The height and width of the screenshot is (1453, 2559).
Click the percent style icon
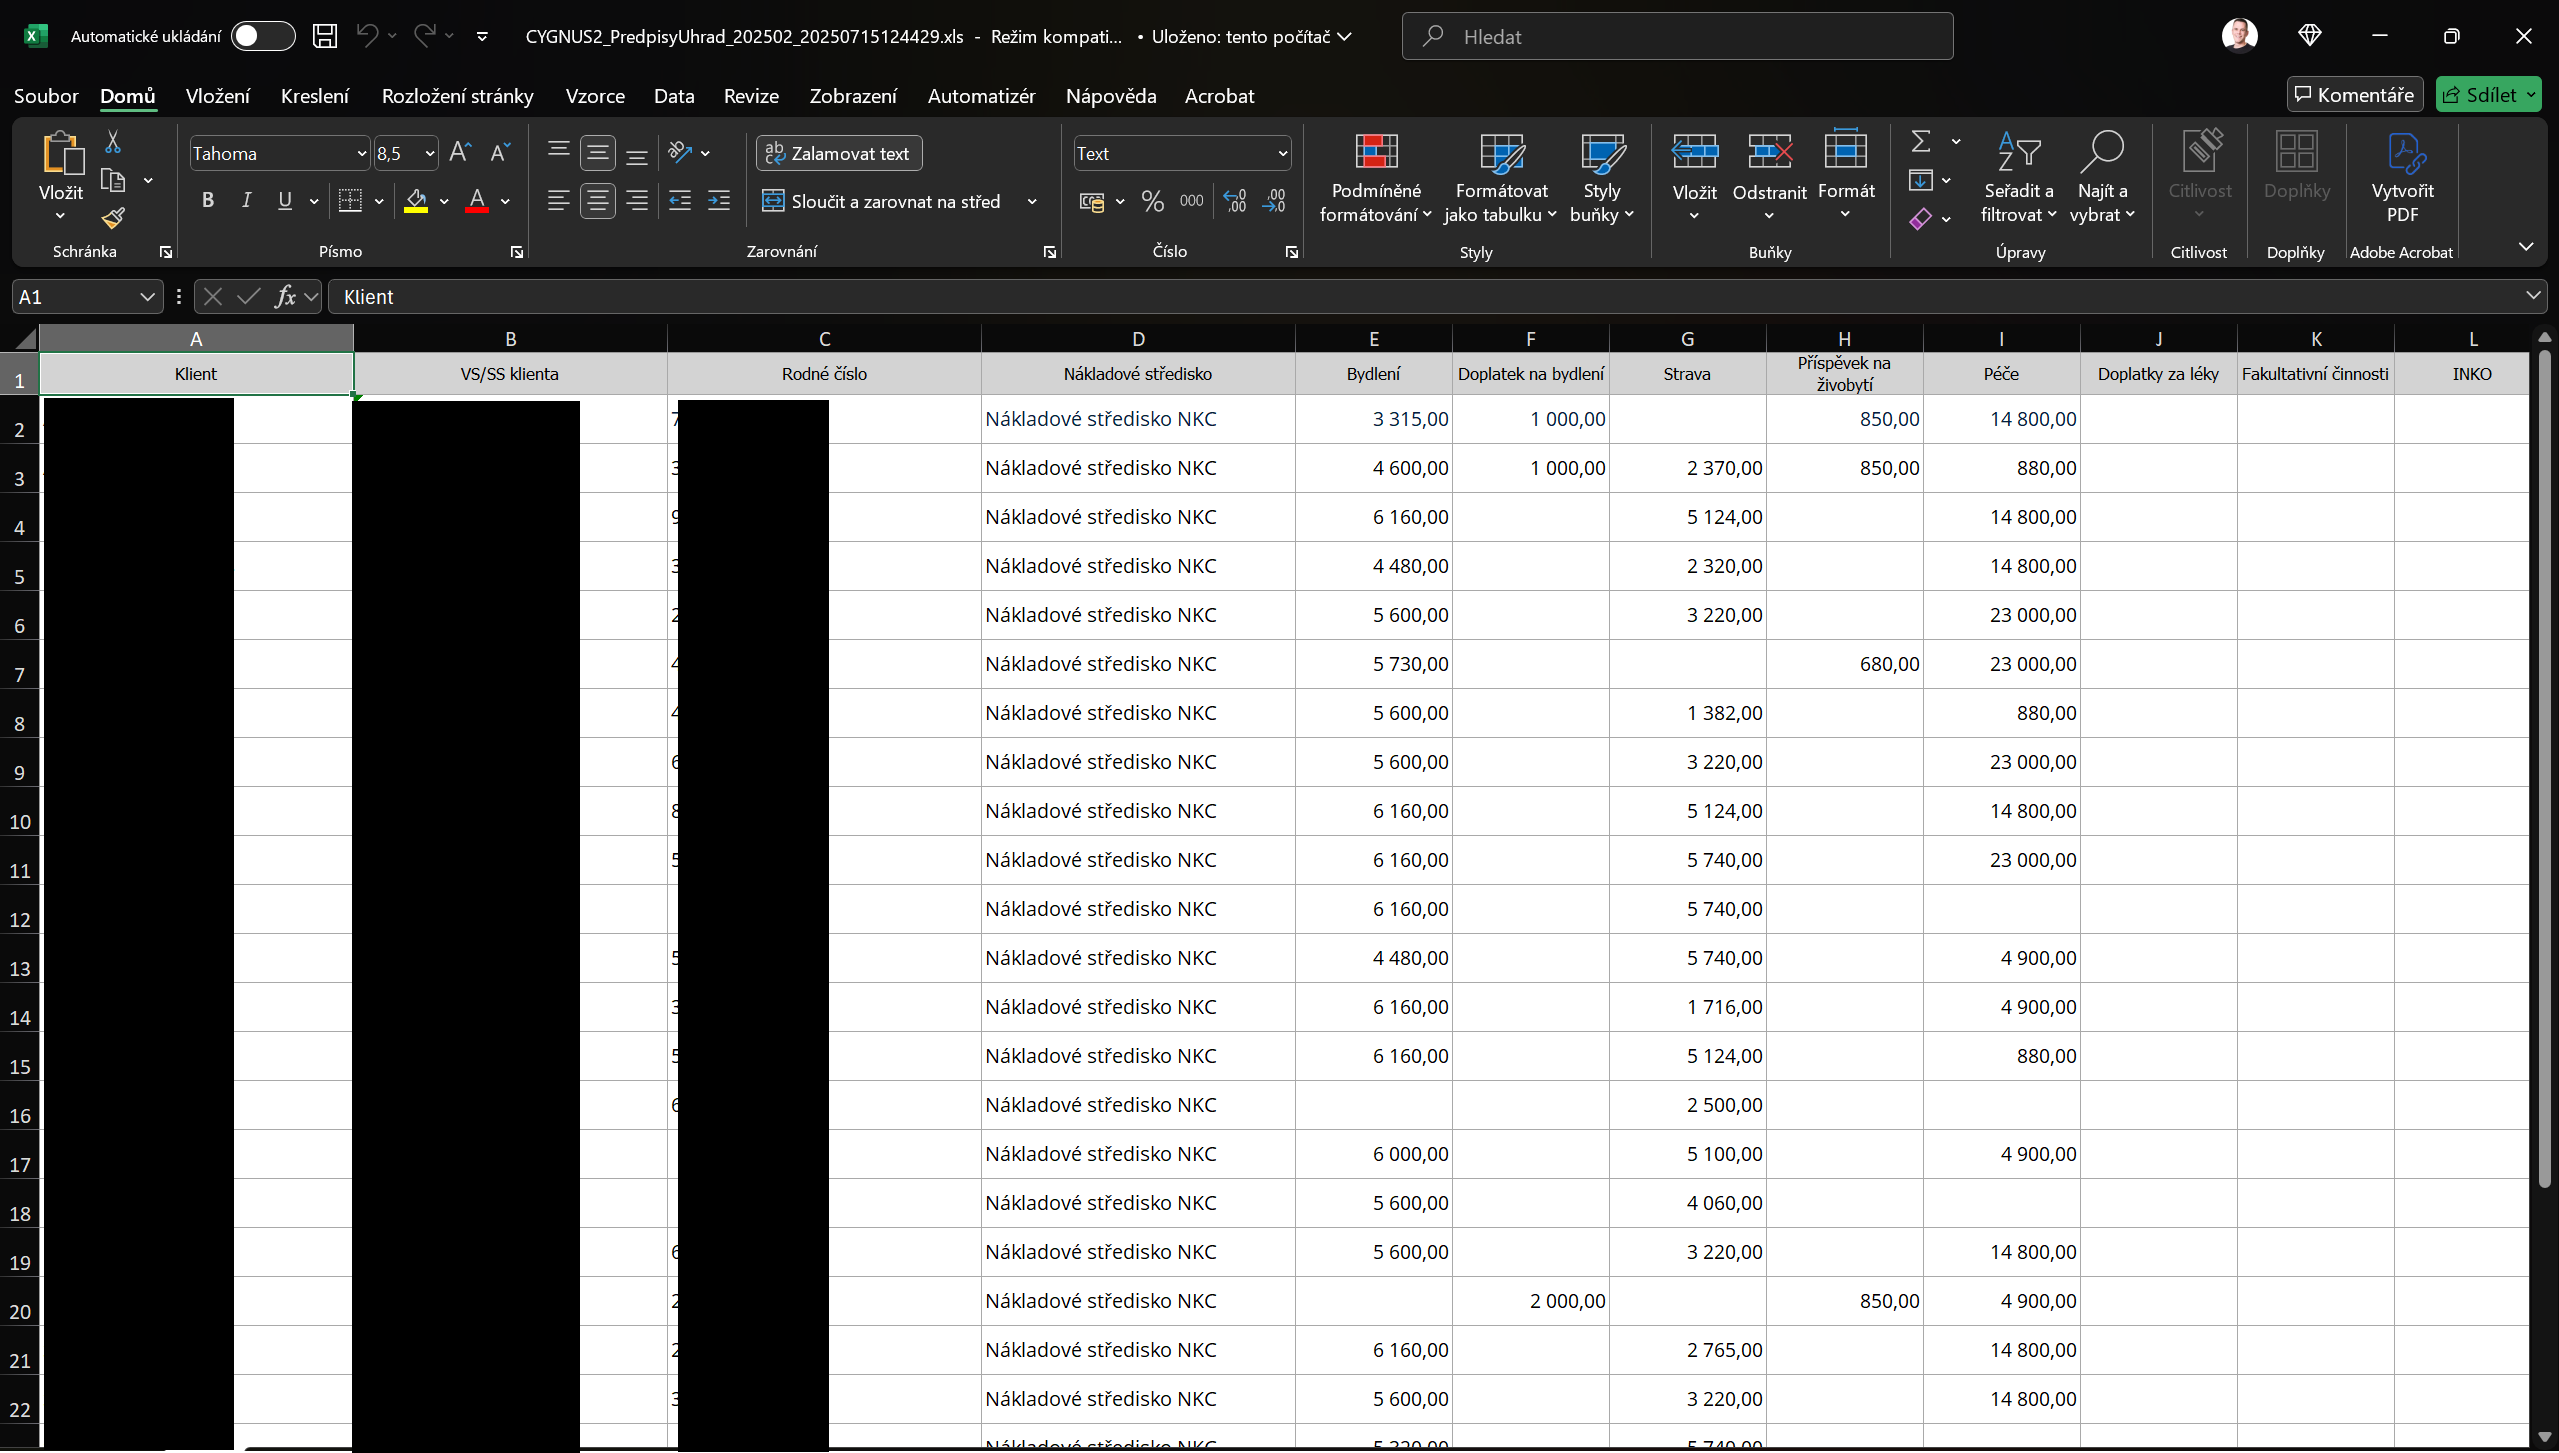1152,202
